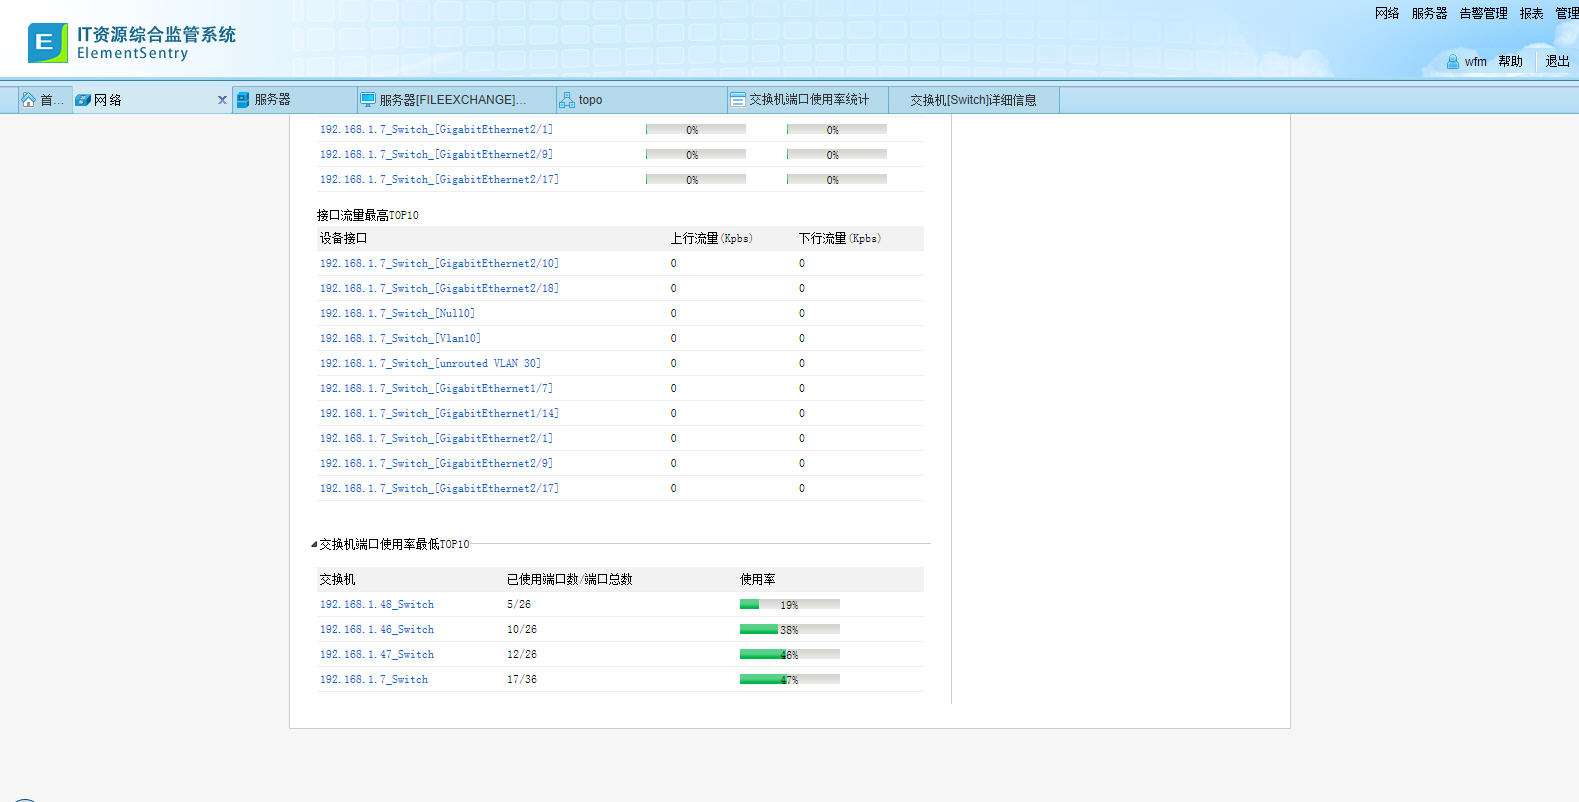Click the 设备接口 column header

coord(344,238)
